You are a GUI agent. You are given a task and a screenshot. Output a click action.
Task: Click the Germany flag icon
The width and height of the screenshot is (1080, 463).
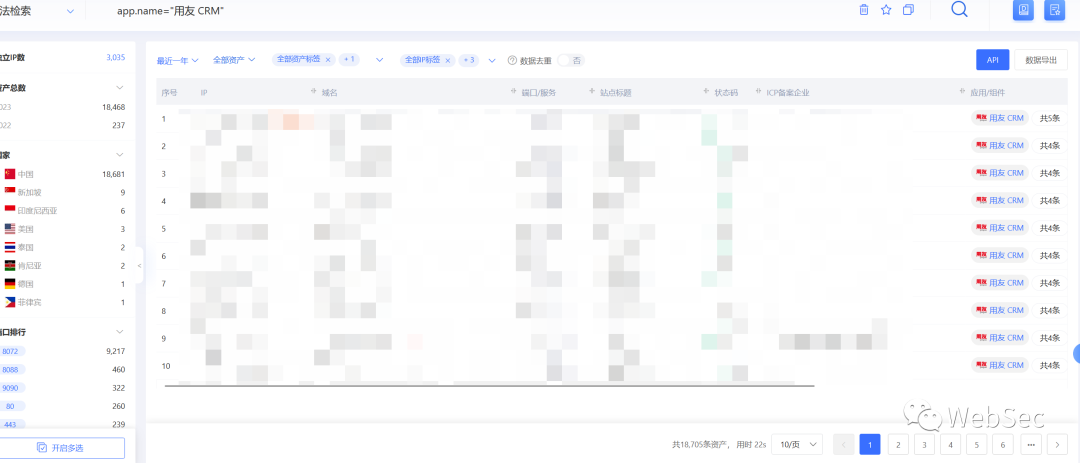(x=10, y=283)
